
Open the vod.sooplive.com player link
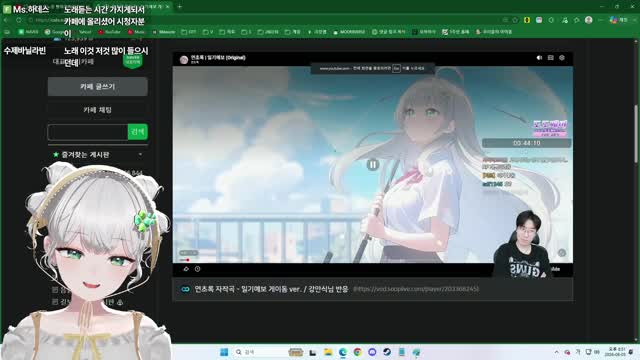[416, 289]
